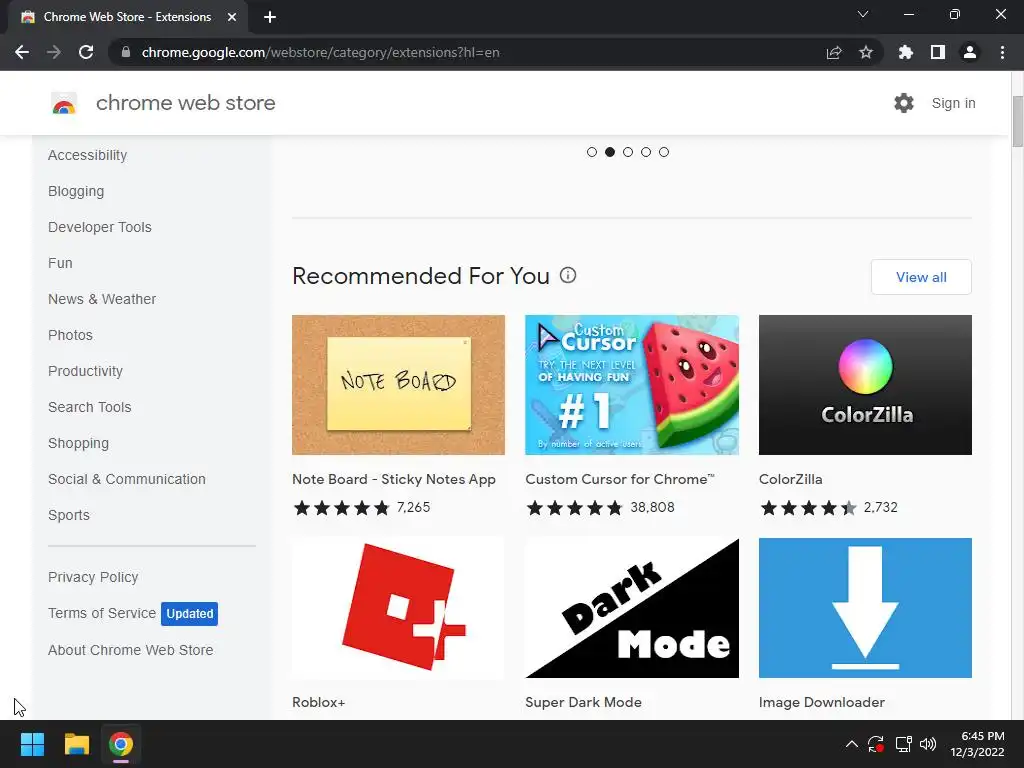Click the ColorZilla title text
This screenshot has height=768, width=1024.
click(790, 479)
